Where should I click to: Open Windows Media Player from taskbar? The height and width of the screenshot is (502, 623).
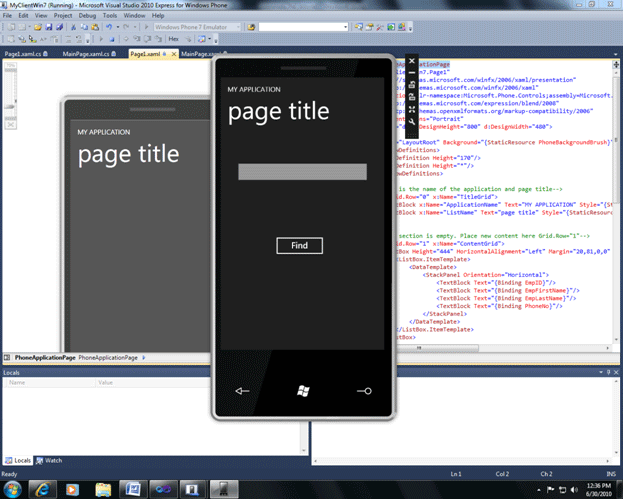pyautogui.click(x=72, y=489)
